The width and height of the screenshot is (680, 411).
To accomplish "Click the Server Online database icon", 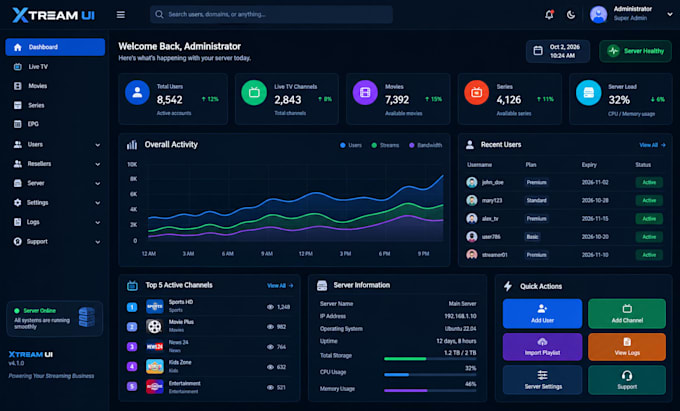I will coord(87,317).
